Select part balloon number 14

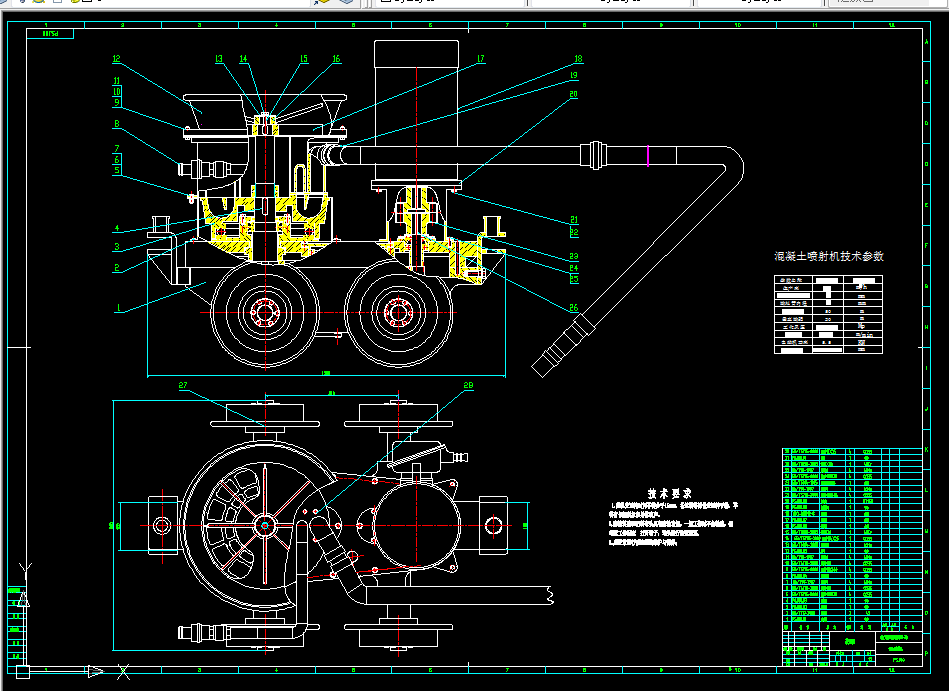(243, 59)
